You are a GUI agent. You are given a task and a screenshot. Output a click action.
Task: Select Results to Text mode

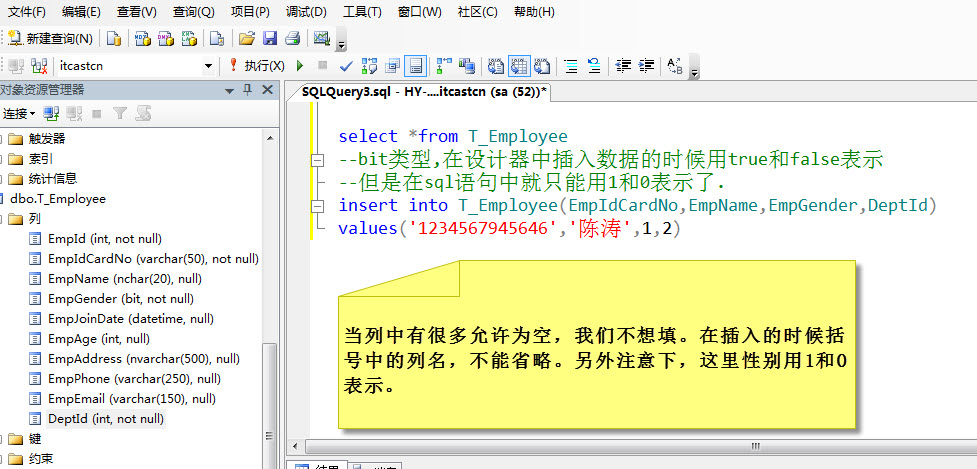(x=496, y=65)
